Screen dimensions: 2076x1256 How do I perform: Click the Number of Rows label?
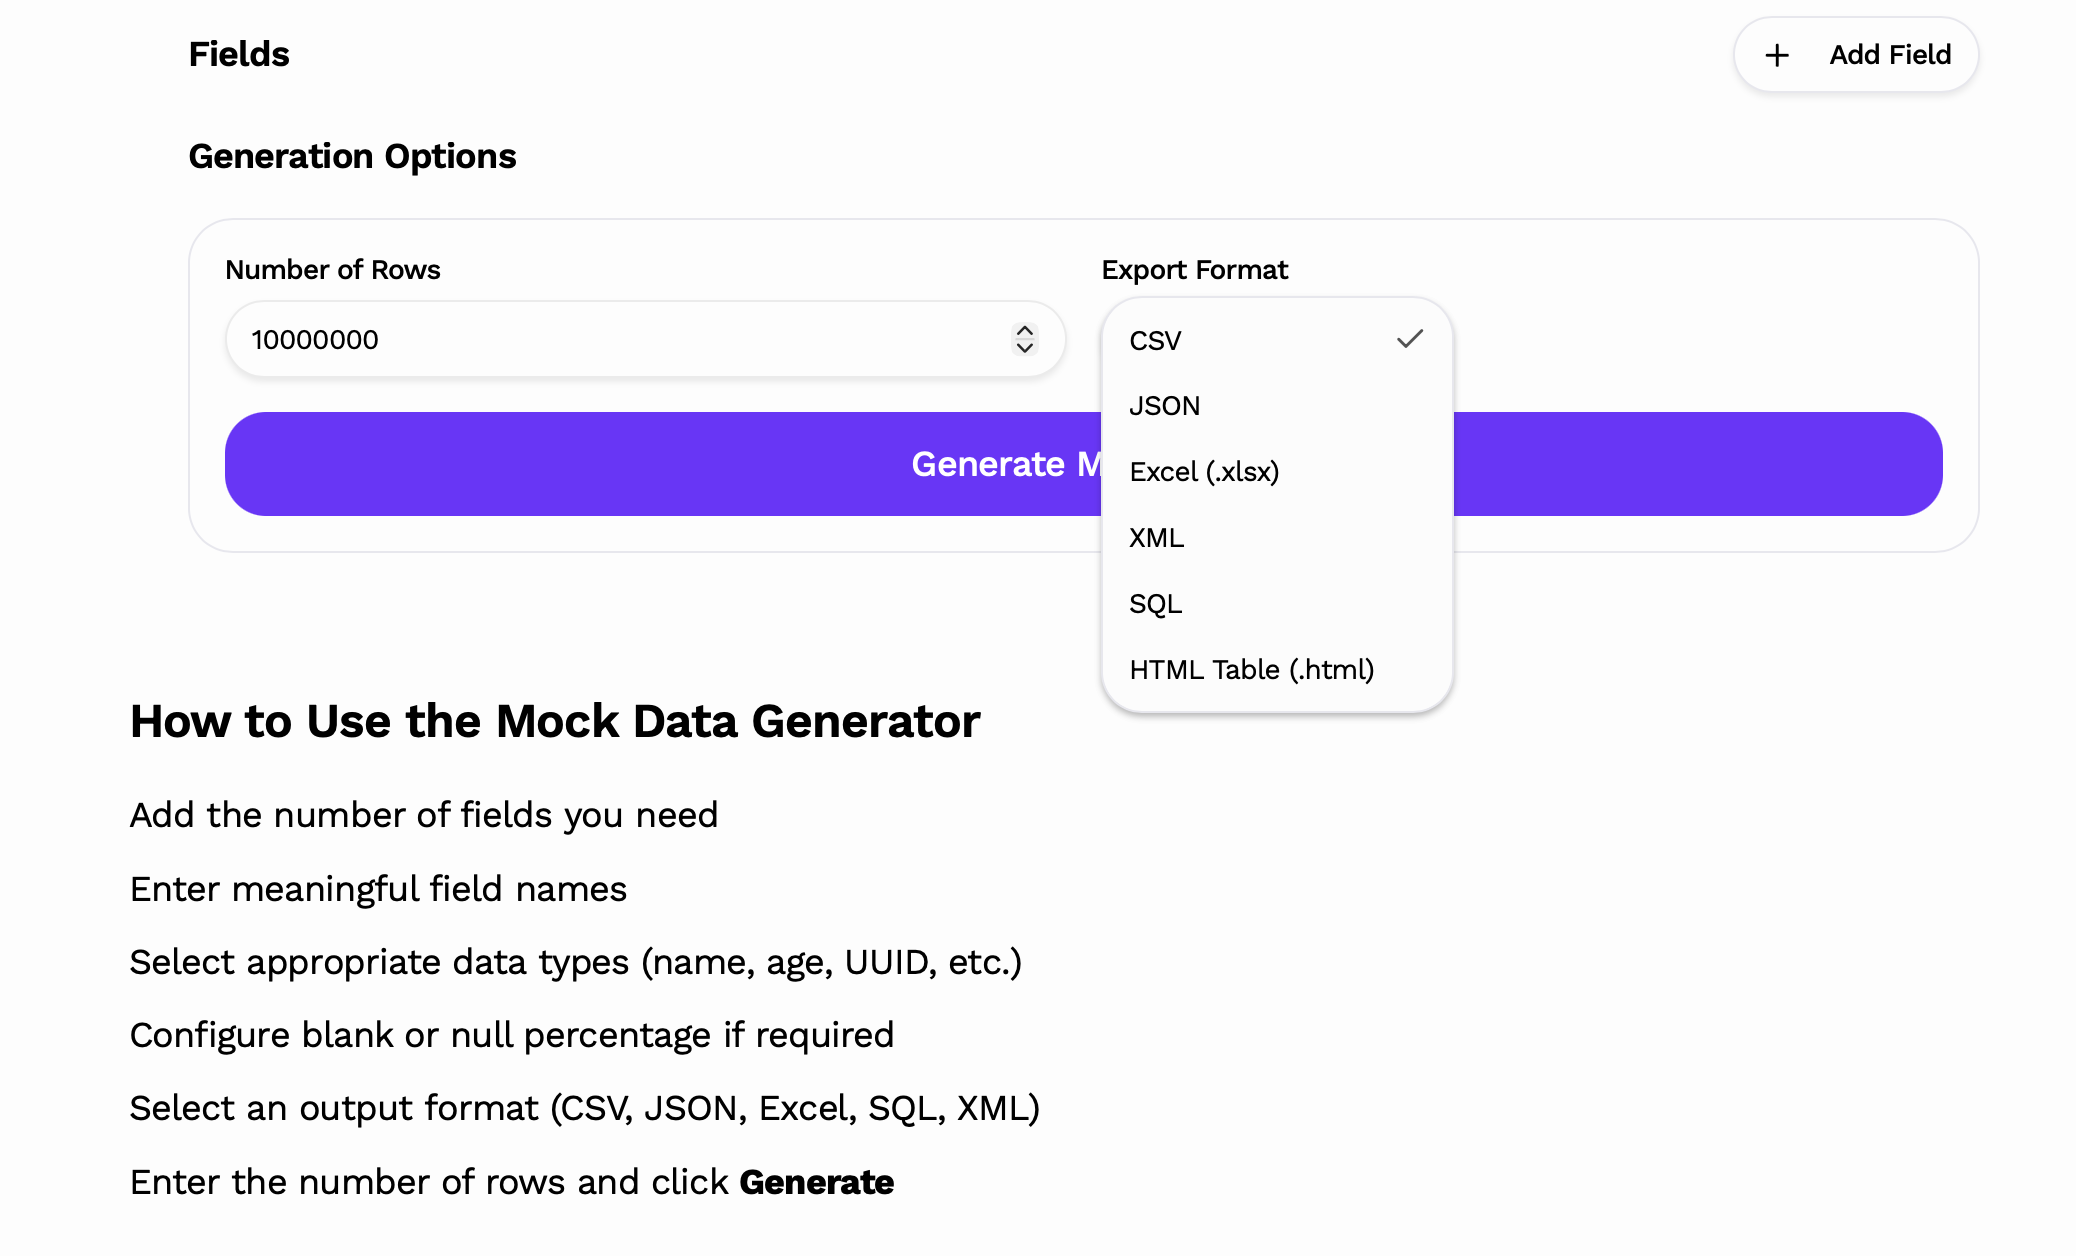coord(332,269)
